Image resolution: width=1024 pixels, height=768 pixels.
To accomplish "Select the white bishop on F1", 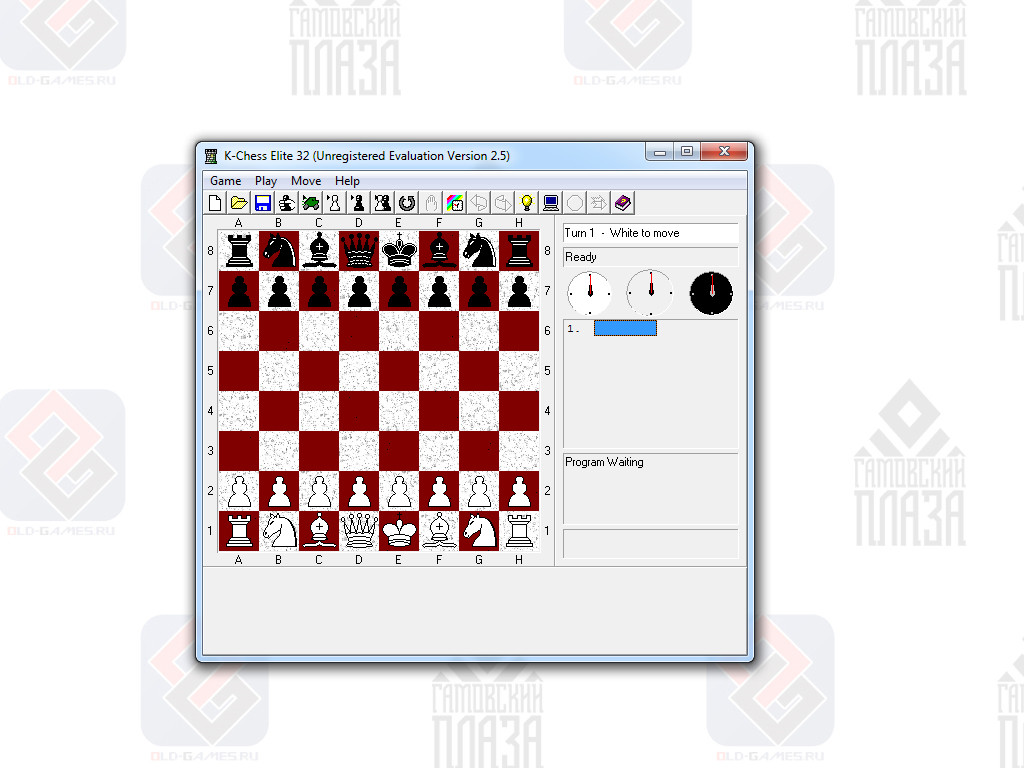I will (x=440, y=531).
